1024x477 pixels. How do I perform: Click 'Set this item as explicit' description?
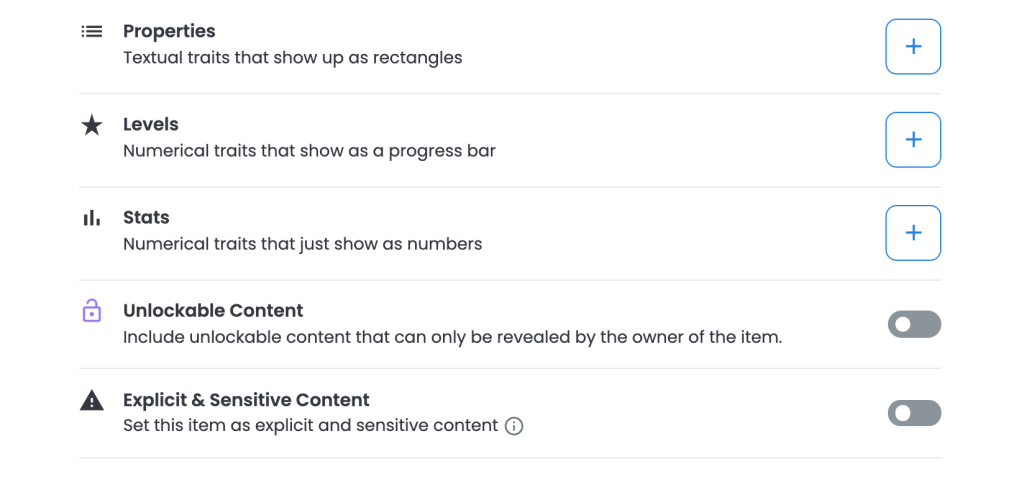(311, 426)
